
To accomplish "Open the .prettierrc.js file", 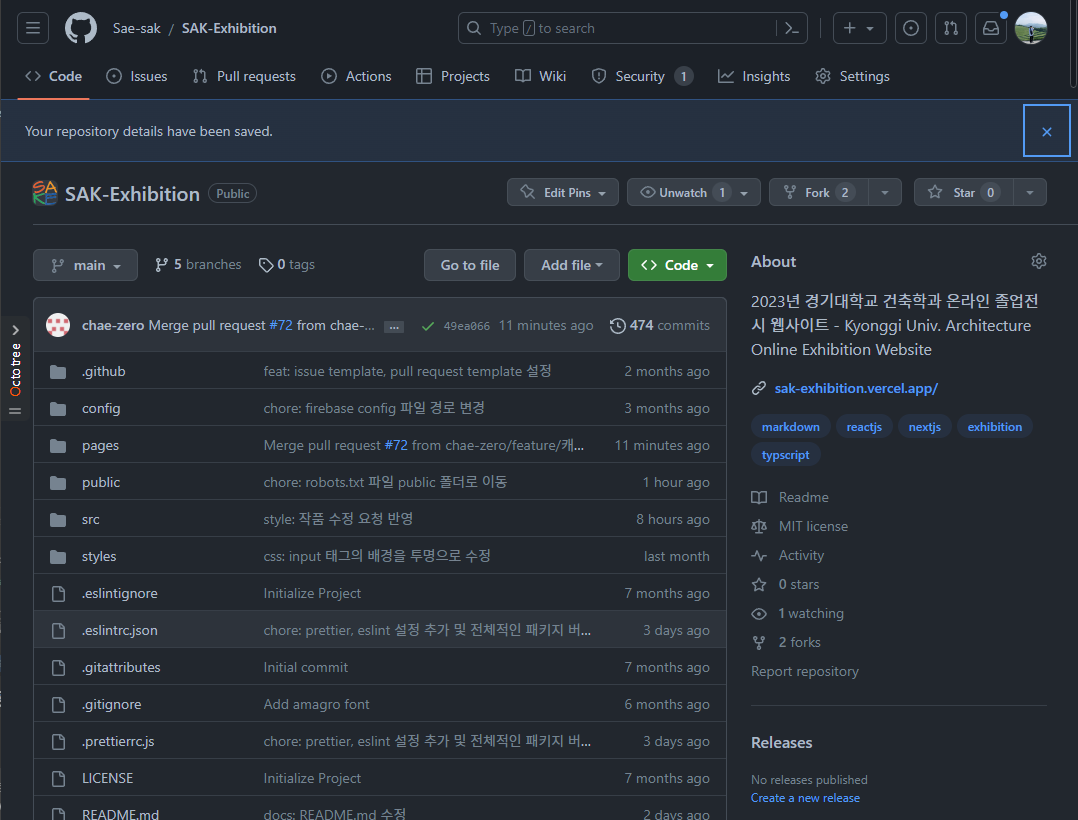I will 118,742.
